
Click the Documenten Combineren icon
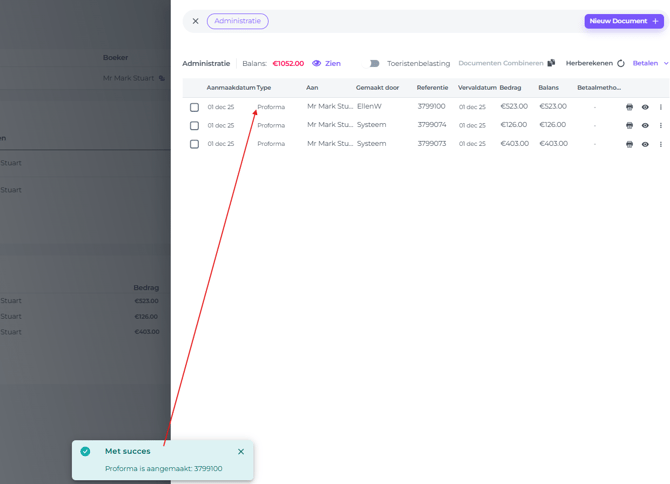(551, 63)
